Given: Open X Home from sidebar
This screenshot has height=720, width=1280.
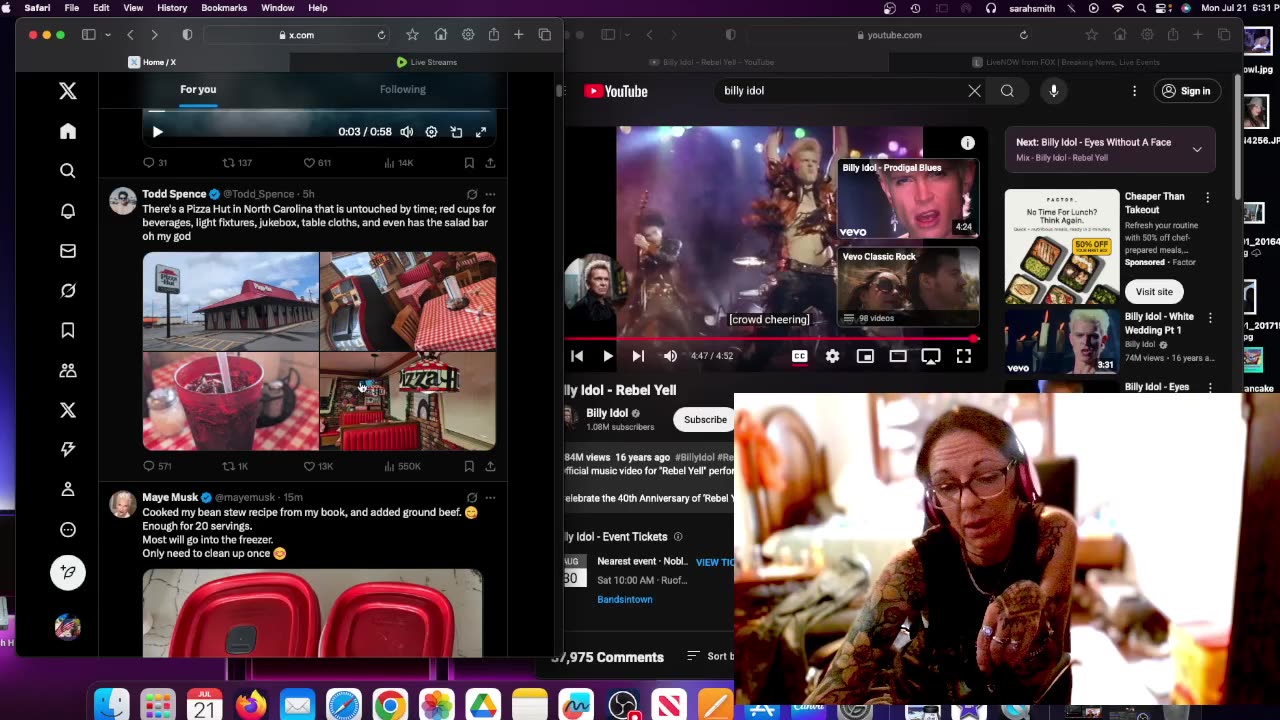Looking at the screenshot, I should (x=68, y=131).
